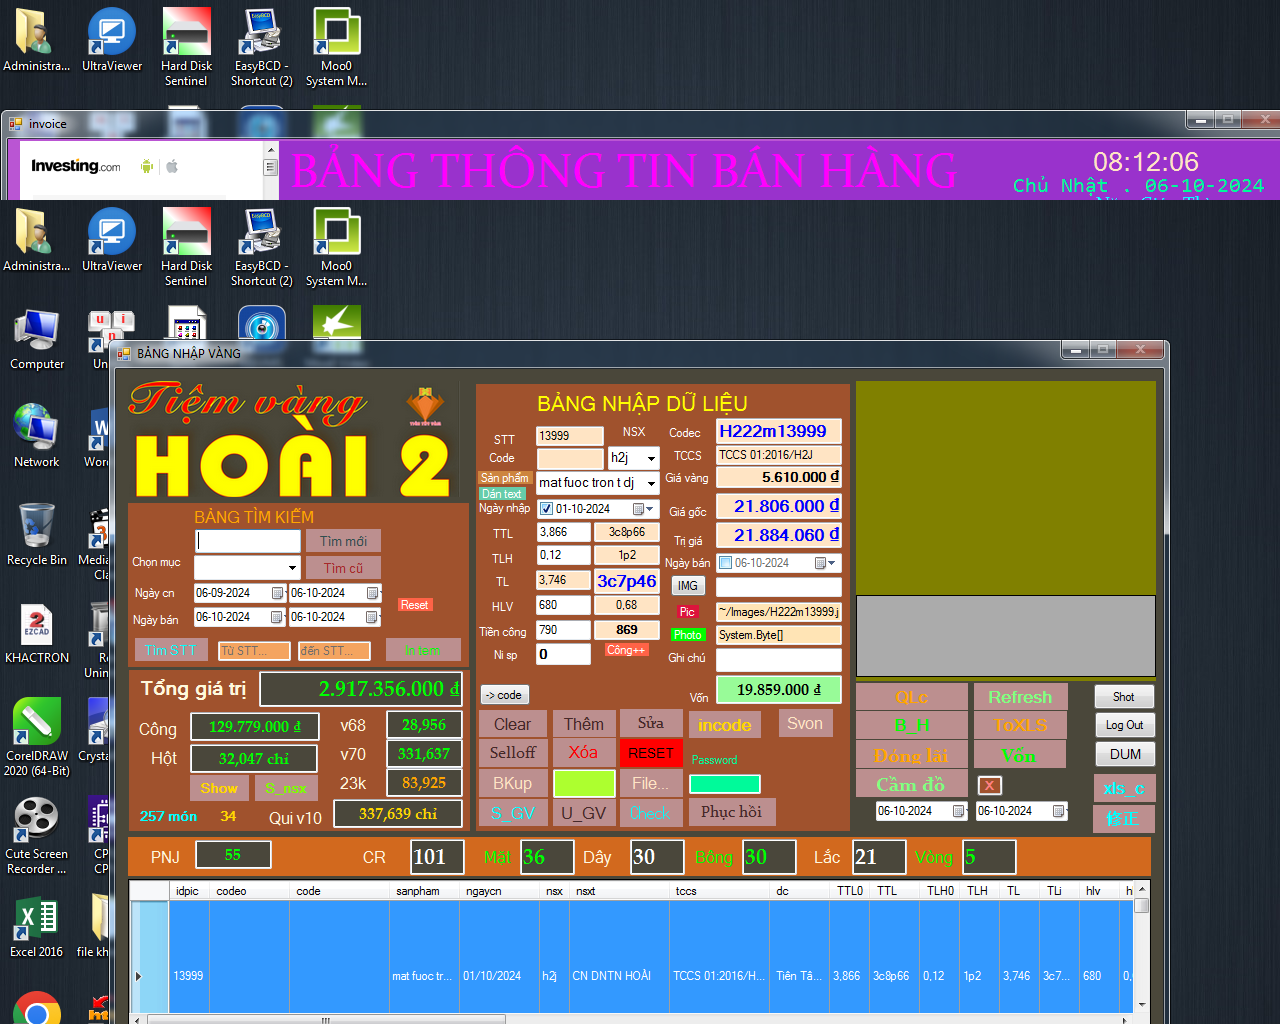This screenshot has height=1024, width=1280.
Task: Expand the Chọn mục dropdown
Action: tap(292, 568)
